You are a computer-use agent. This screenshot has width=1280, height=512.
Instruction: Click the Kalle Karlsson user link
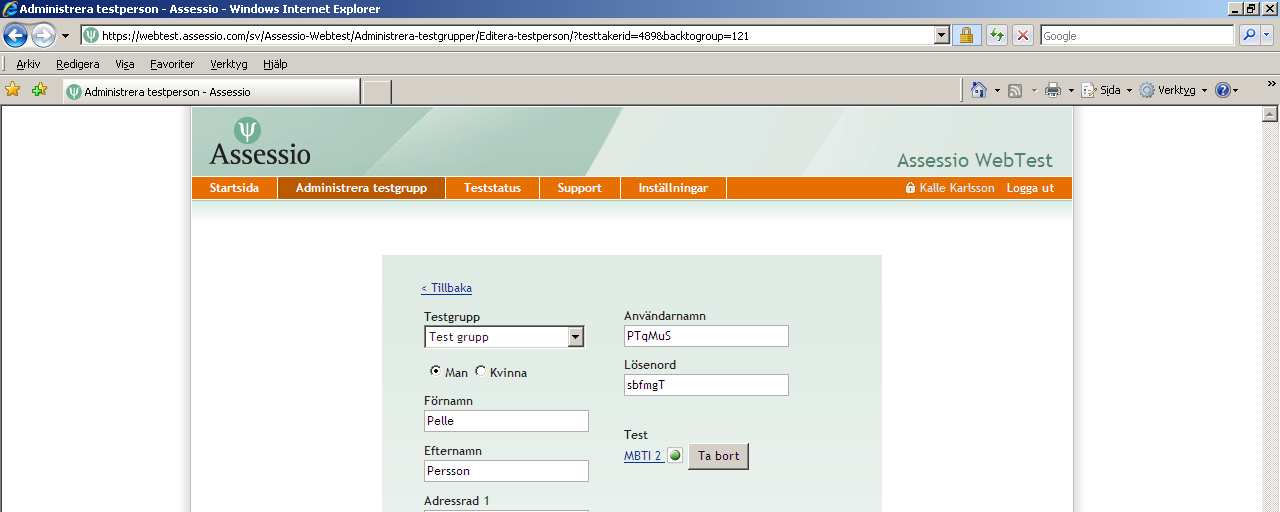tap(957, 188)
